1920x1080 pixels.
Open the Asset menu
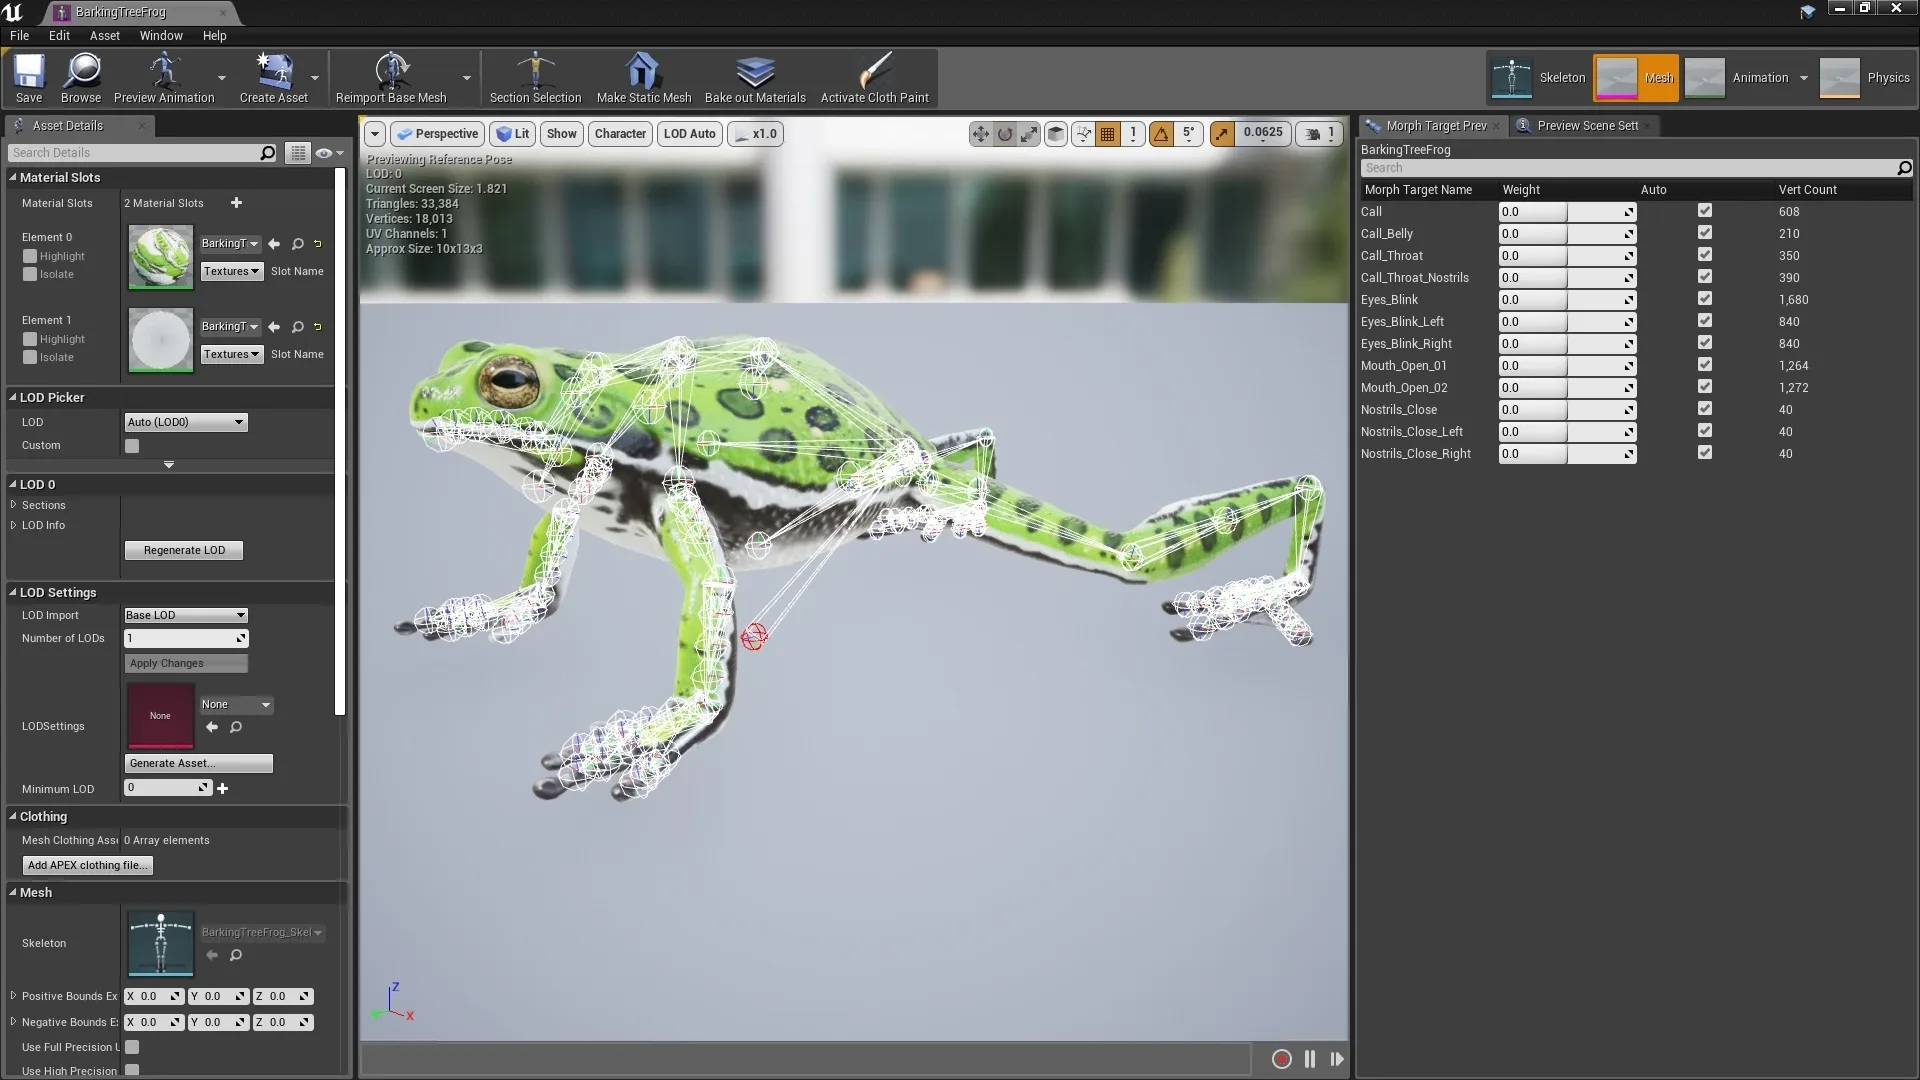tap(105, 35)
